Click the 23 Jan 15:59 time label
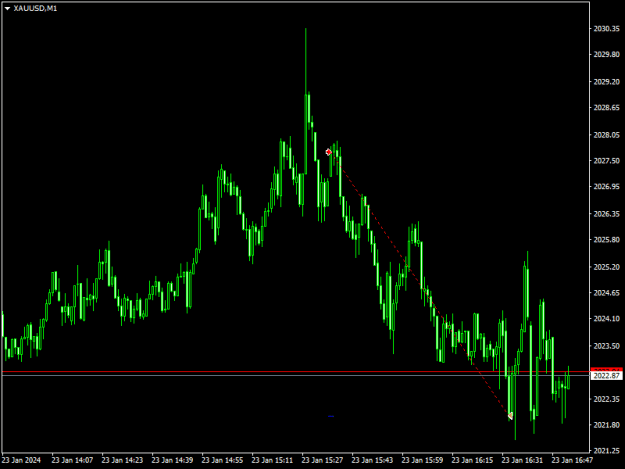 [423, 460]
